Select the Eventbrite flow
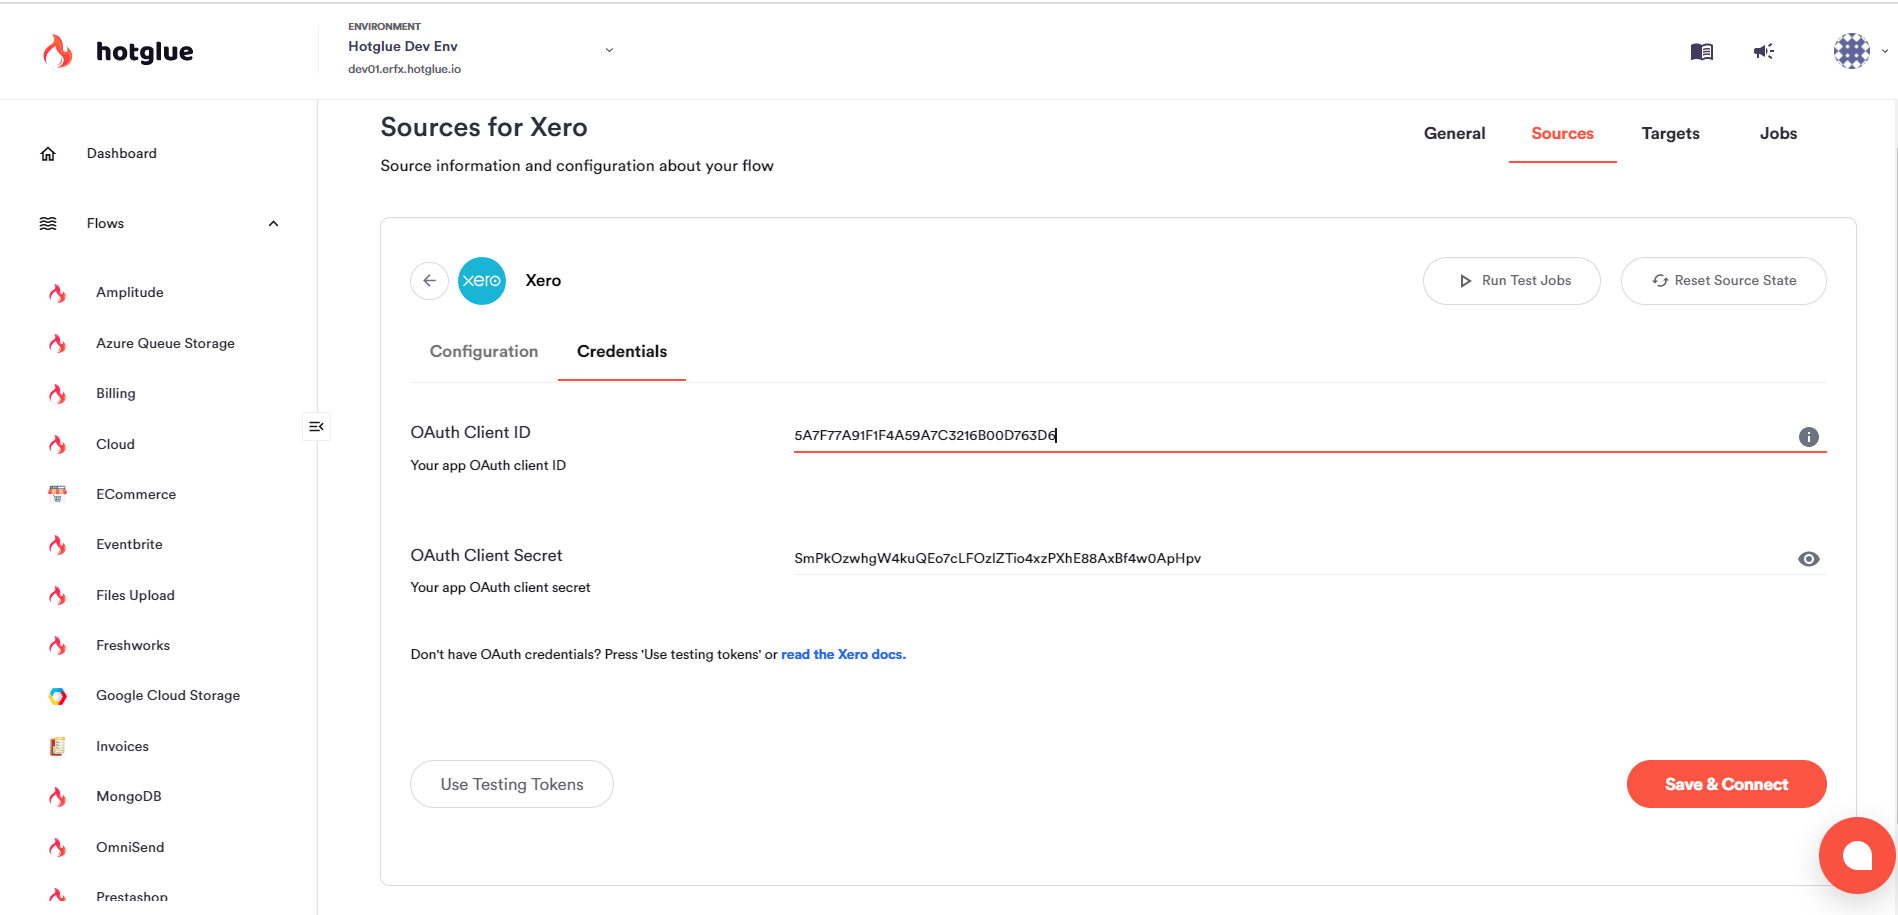Image resolution: width=1898 pixels, height=915 pixels. coord(129,545)
